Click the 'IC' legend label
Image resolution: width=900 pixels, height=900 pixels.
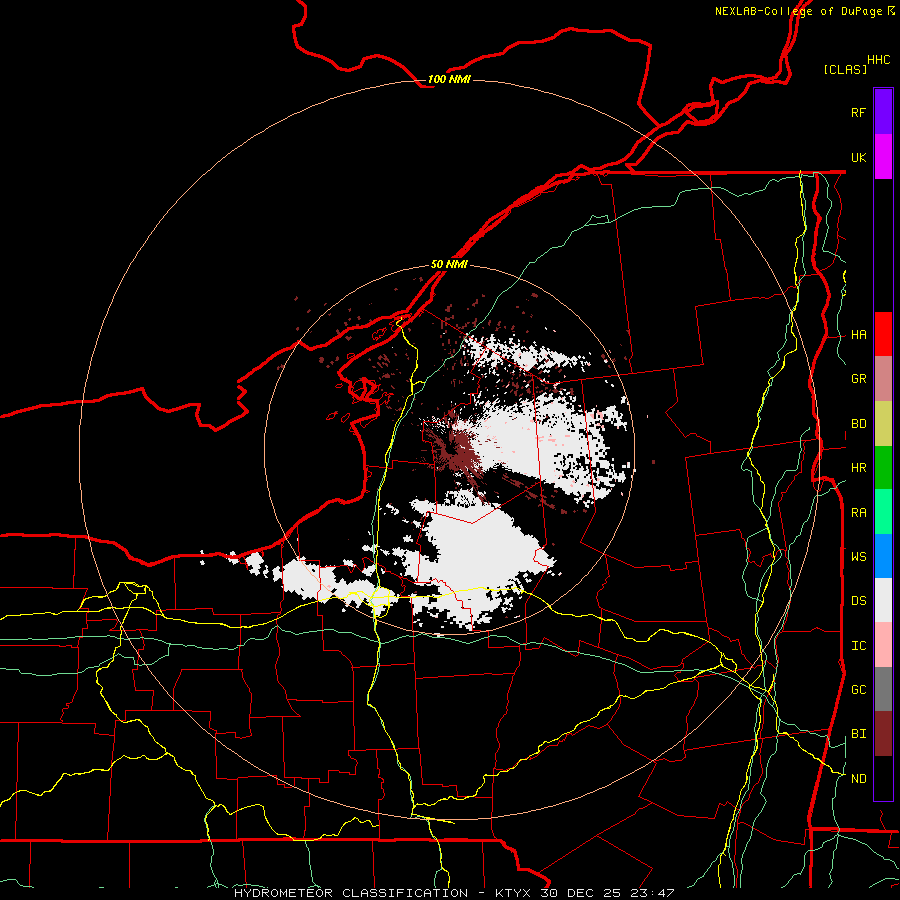click(858, 646)
